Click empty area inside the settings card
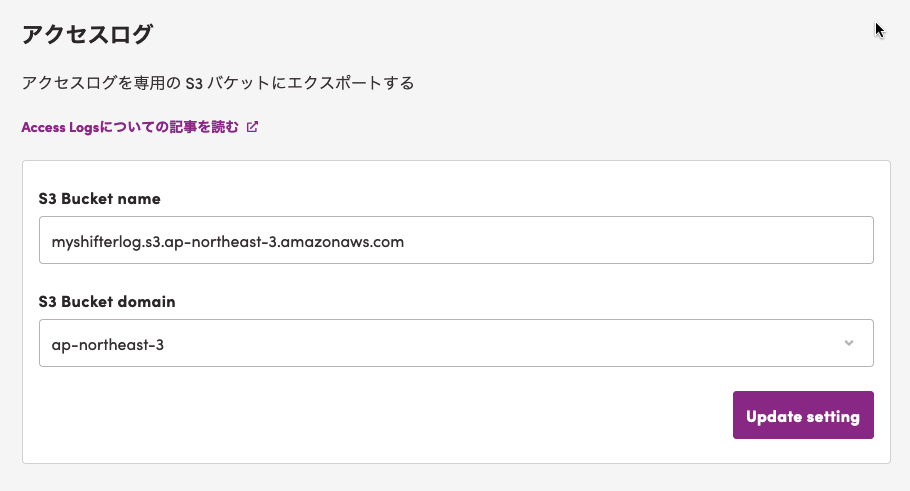Screen dimensions: 910x491 pos(377,415)
